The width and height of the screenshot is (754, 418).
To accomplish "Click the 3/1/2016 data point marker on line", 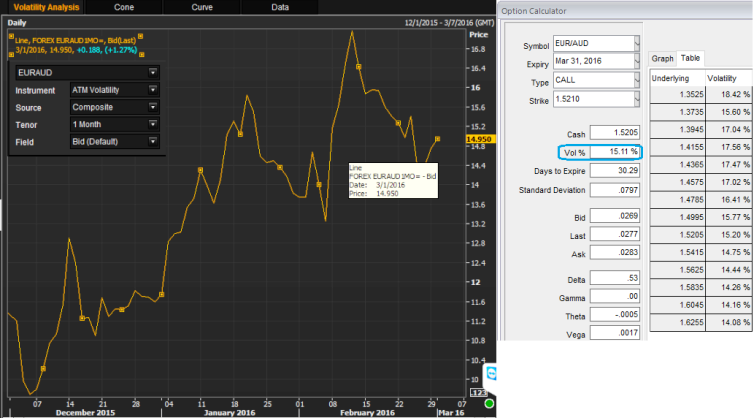I will 437,139.
